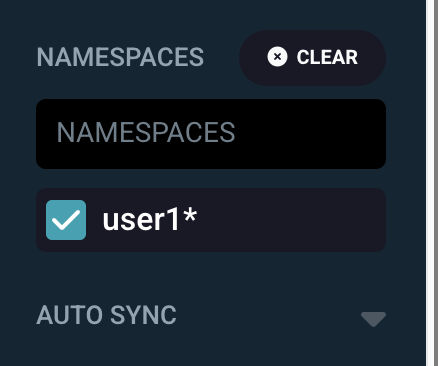Viewport: 438px width, 366px height.
Task: Open the Auto Sync dropdown arrow
Action: click(x=373, y=319)
